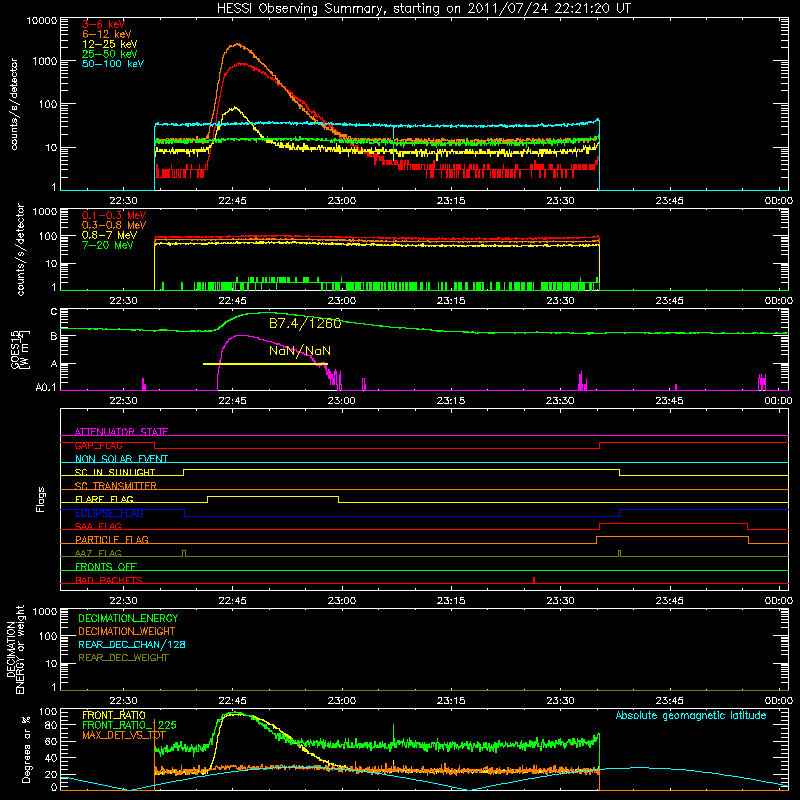Select the REAR_DEC_WEIGHT legend label

pyautogui.click(x=123, y=658)
